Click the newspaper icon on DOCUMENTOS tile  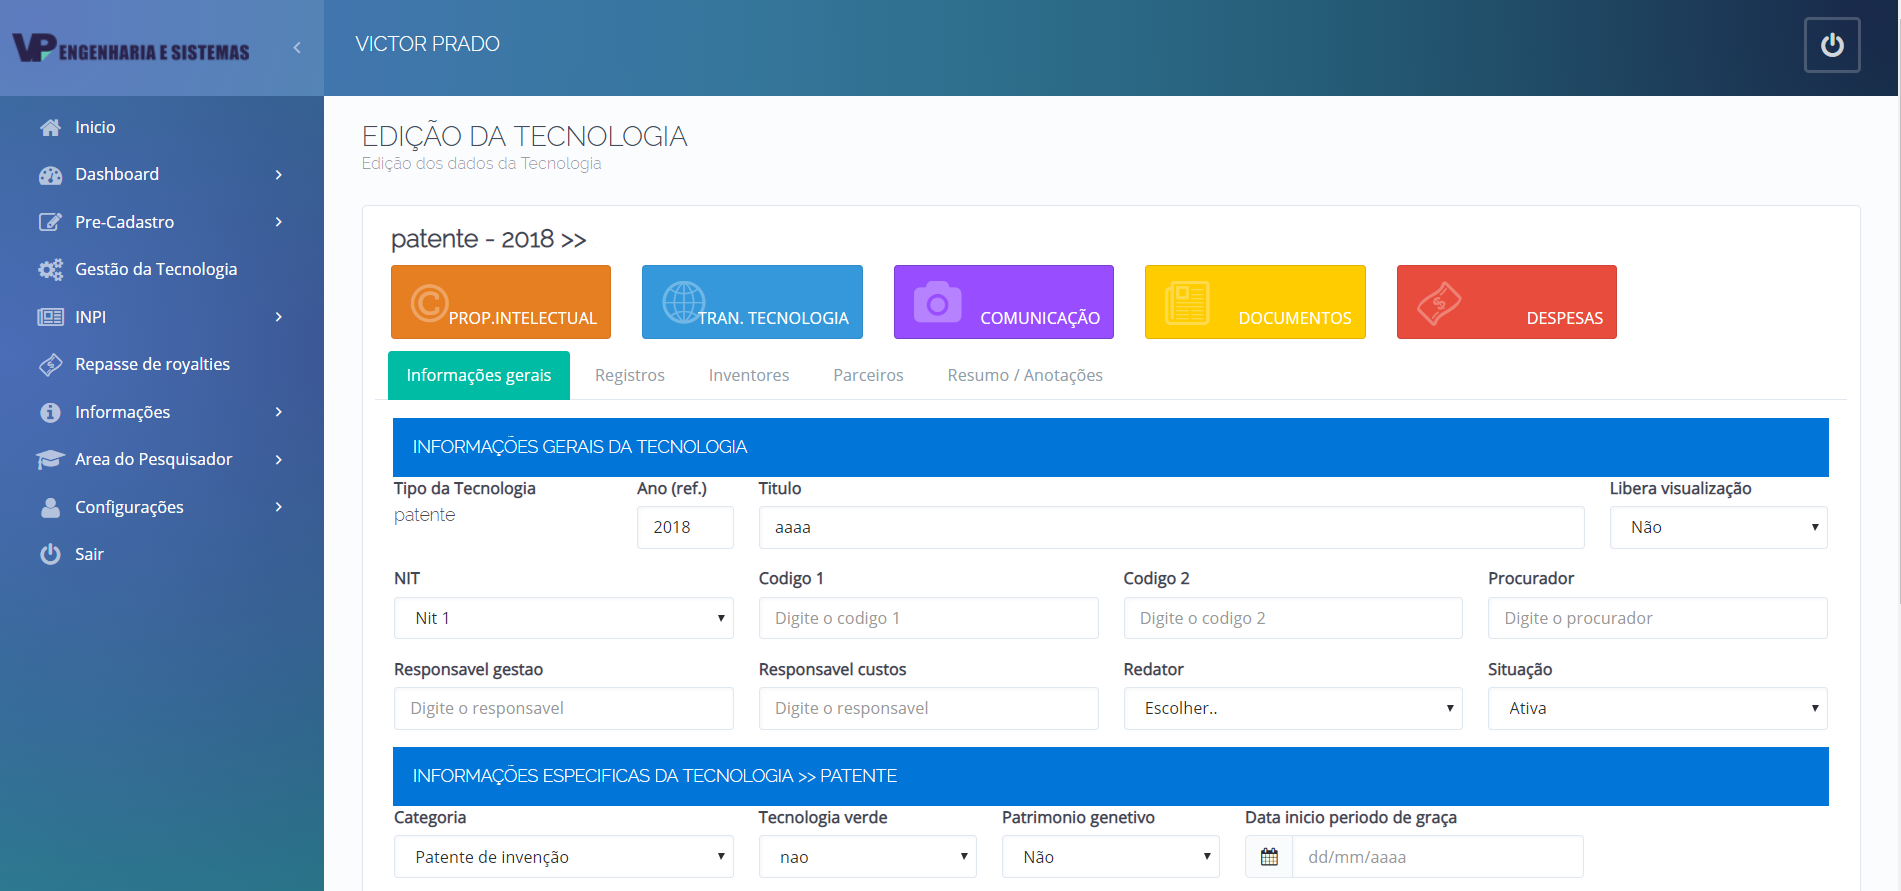[1187, 303]
